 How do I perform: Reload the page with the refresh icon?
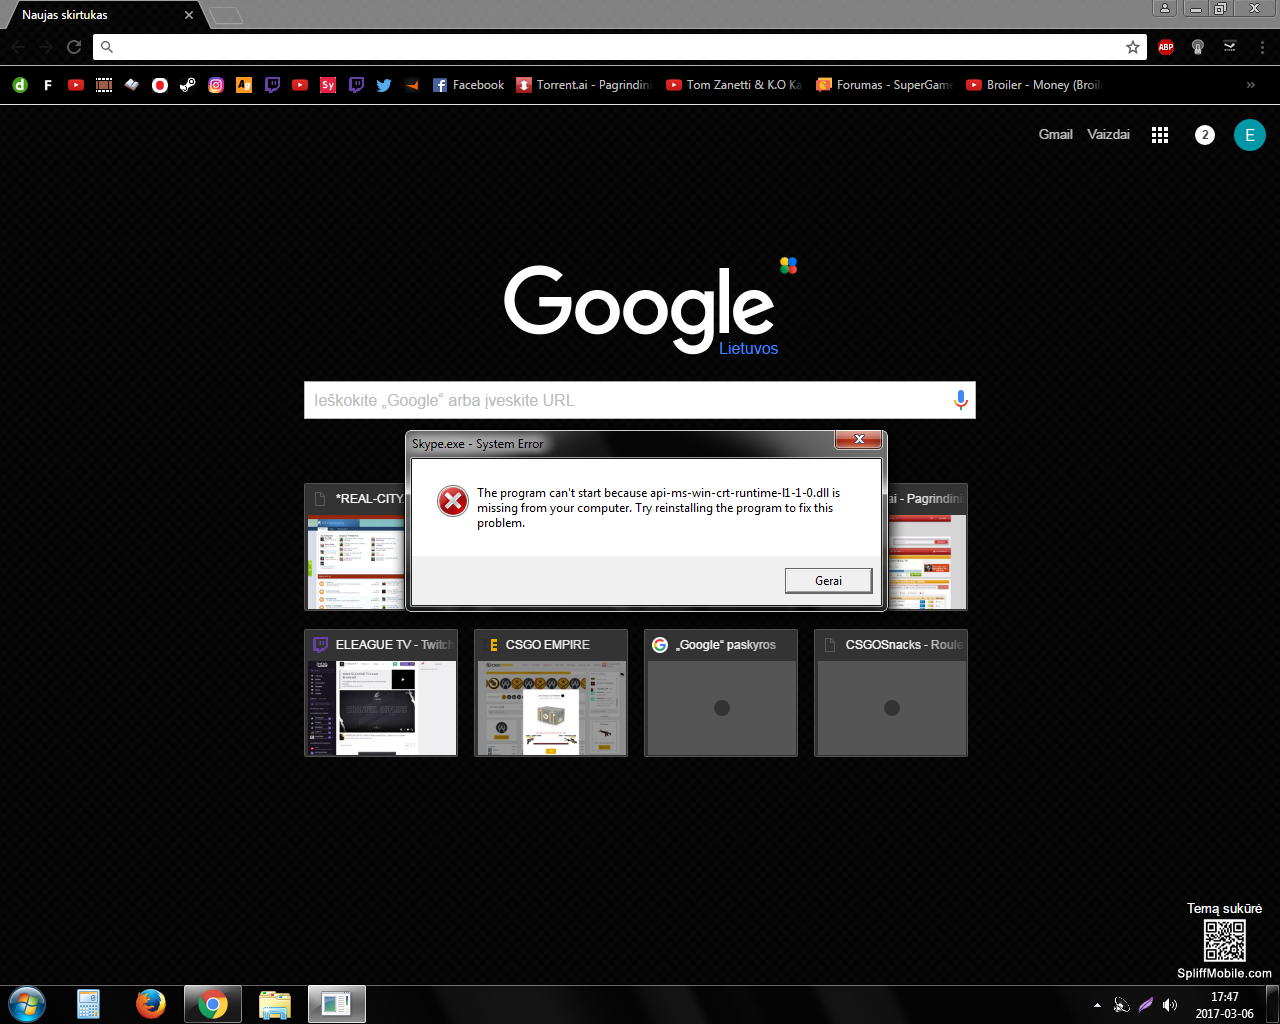(74, 47)
